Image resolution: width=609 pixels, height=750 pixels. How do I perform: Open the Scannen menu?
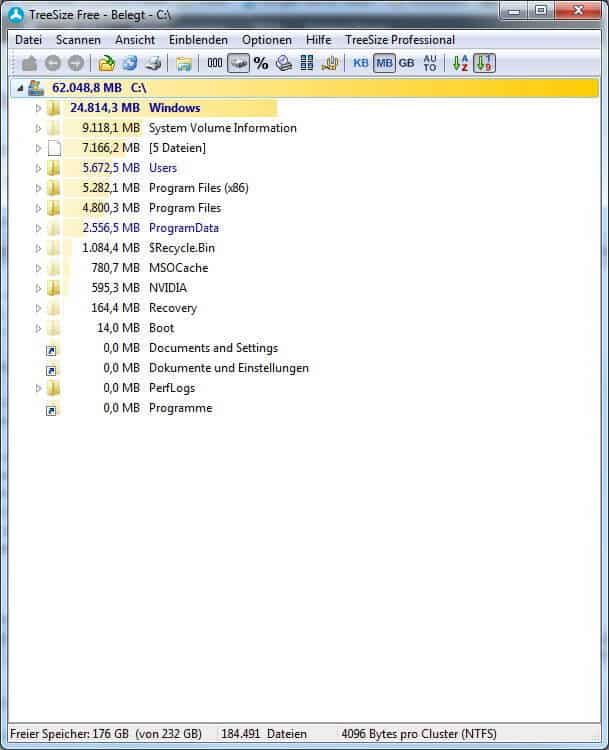click(x=78, y=40)
